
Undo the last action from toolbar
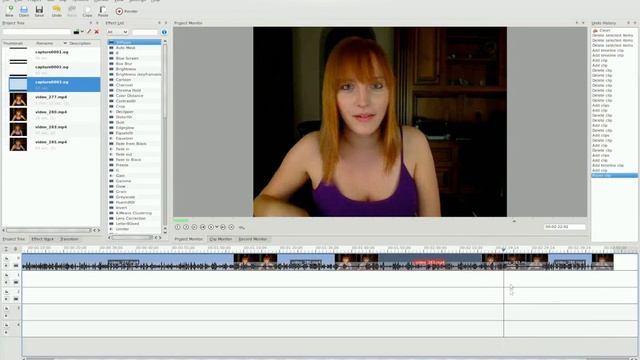[x=56, y=11]
